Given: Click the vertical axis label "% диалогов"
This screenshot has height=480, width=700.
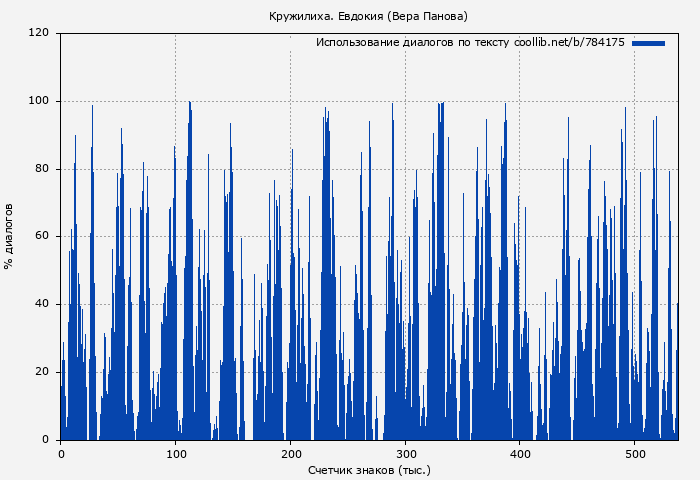Looking at the screenshot, I should [10, 236].
